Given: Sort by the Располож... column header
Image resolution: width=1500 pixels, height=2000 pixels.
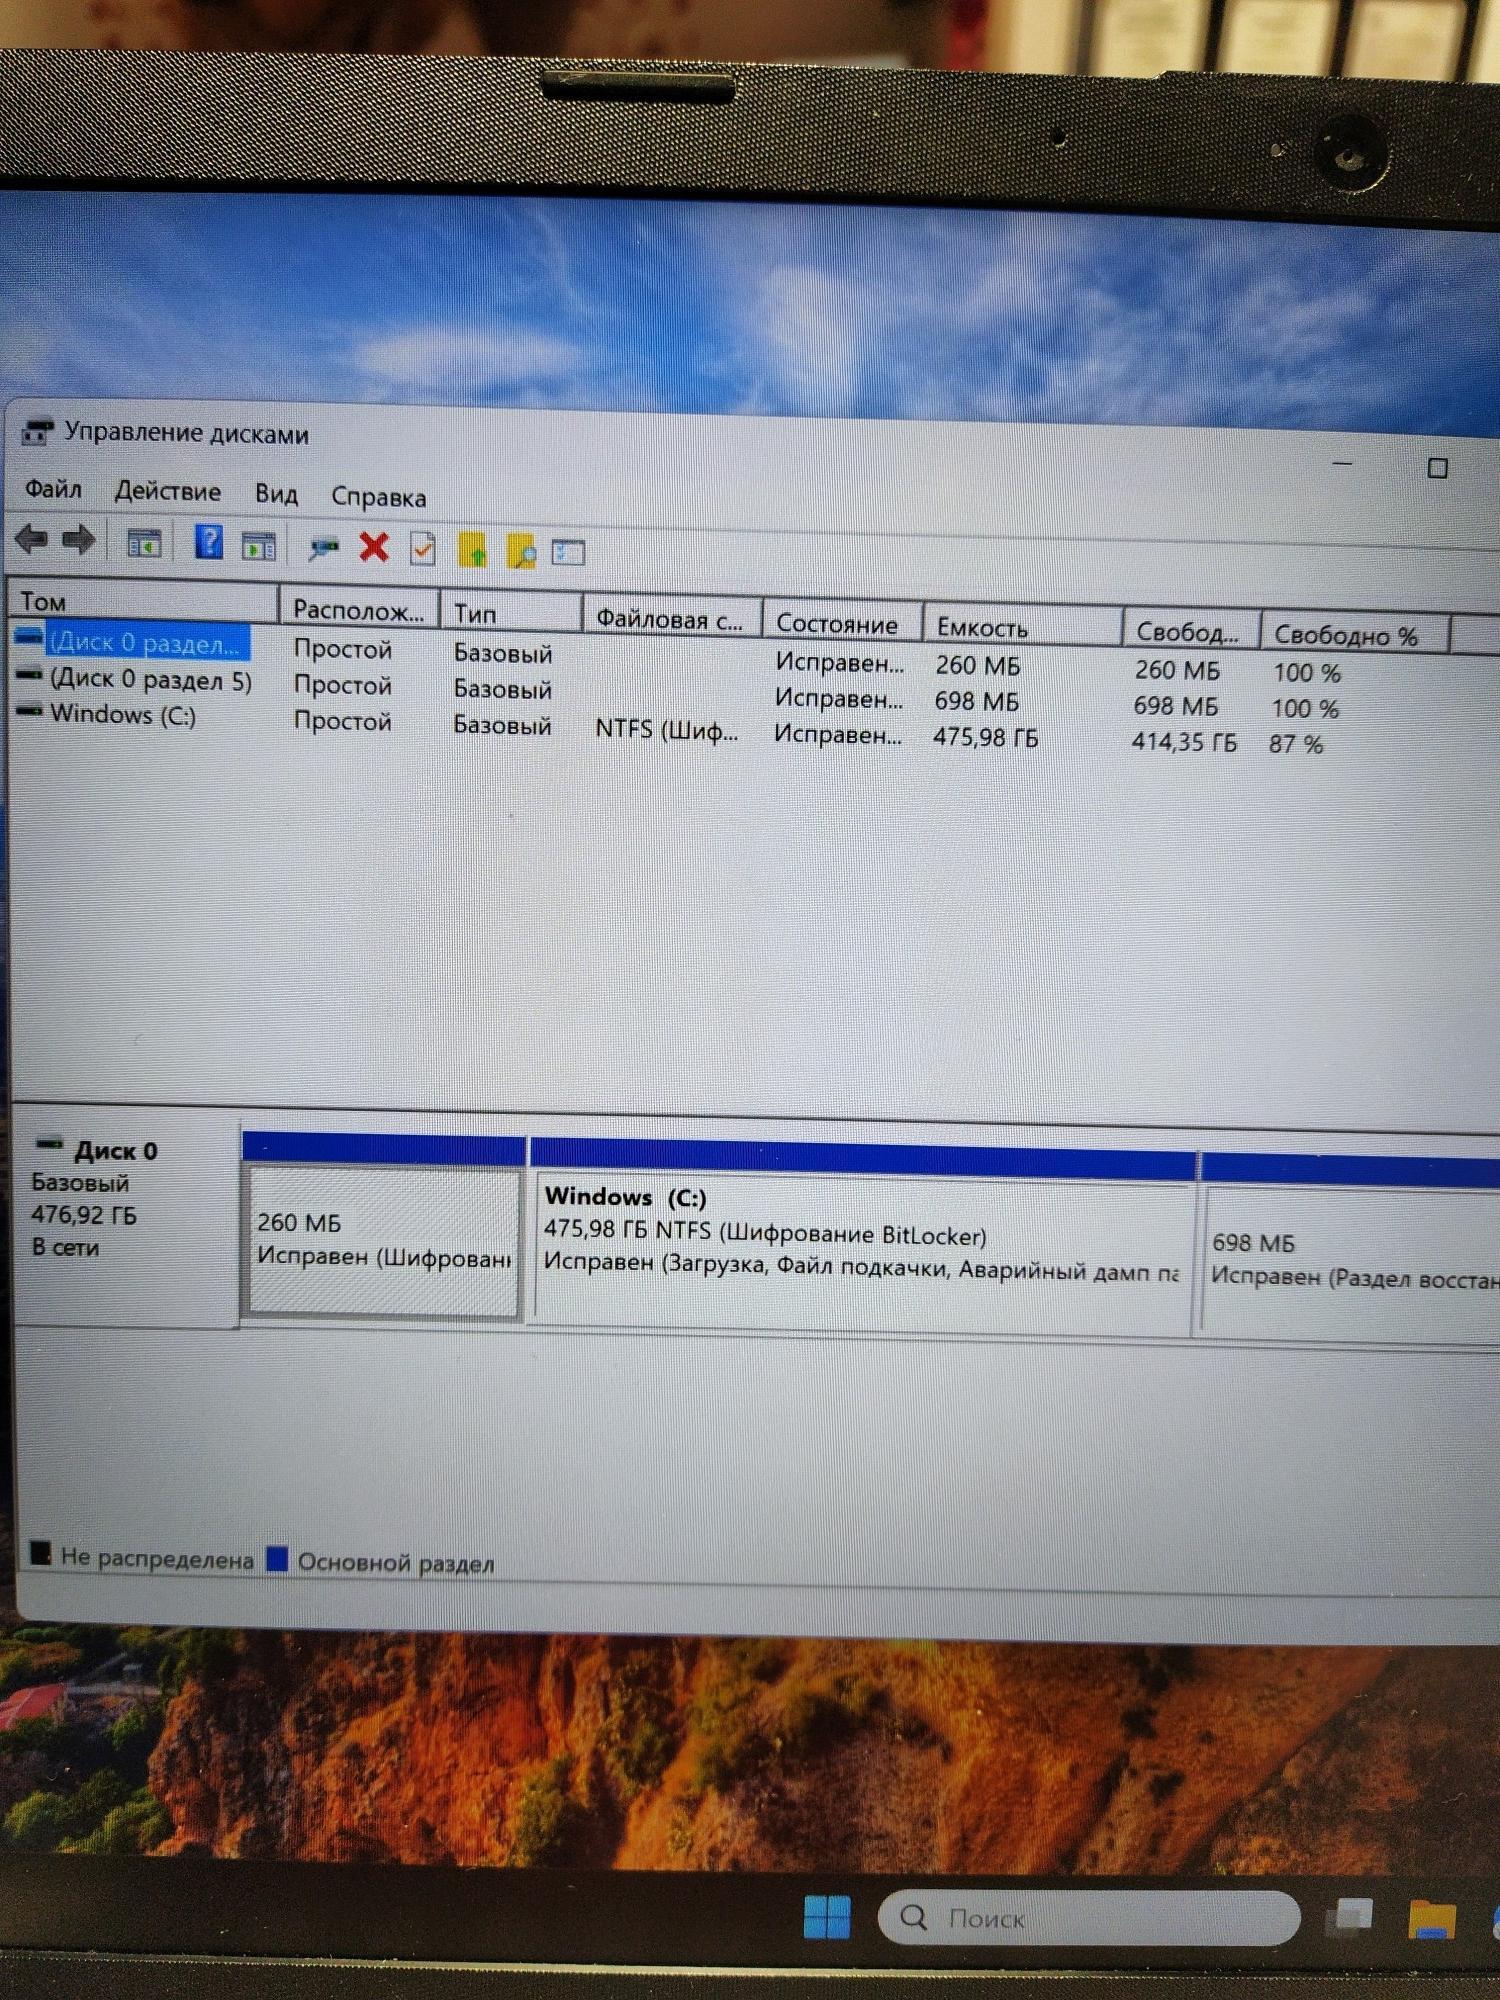Looking at the screenshot, I should pos(359,610).
